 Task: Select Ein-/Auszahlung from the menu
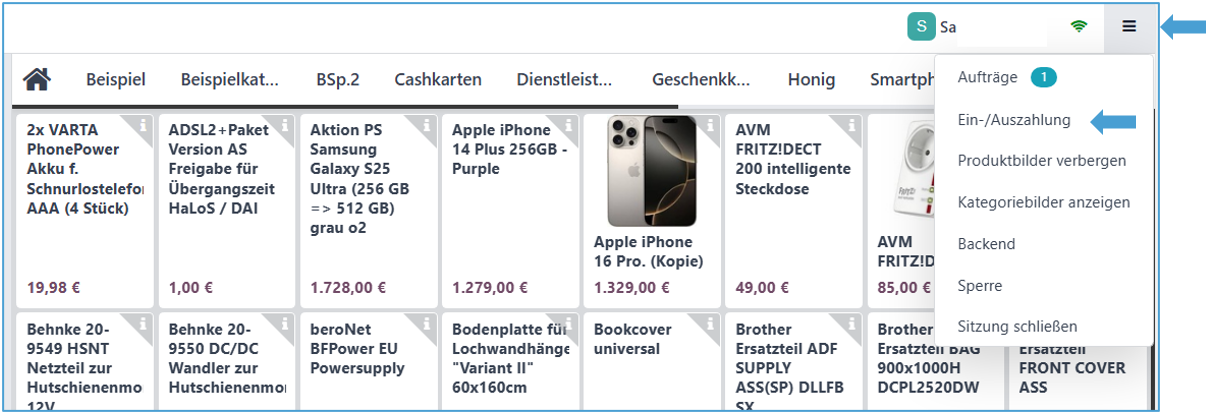(1013, 120)
